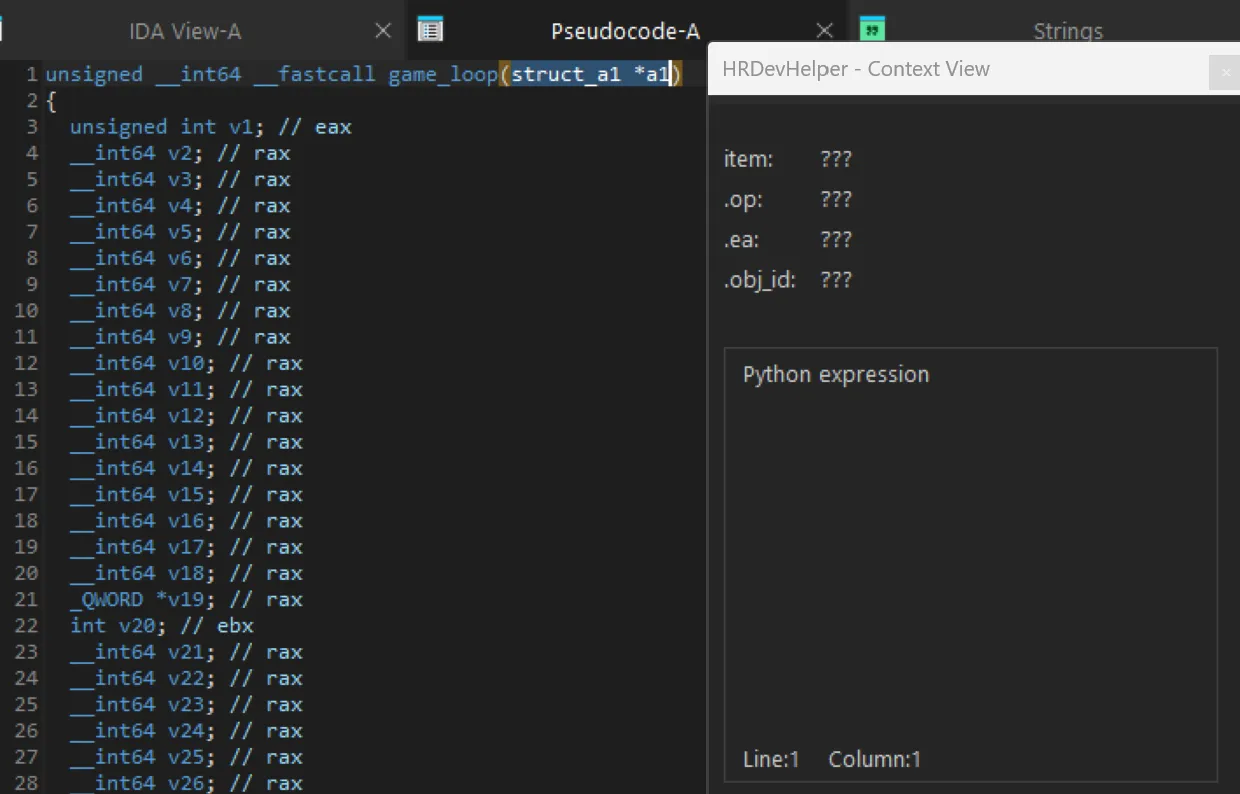Switch to the IDA View-A tab

point(185,31)
